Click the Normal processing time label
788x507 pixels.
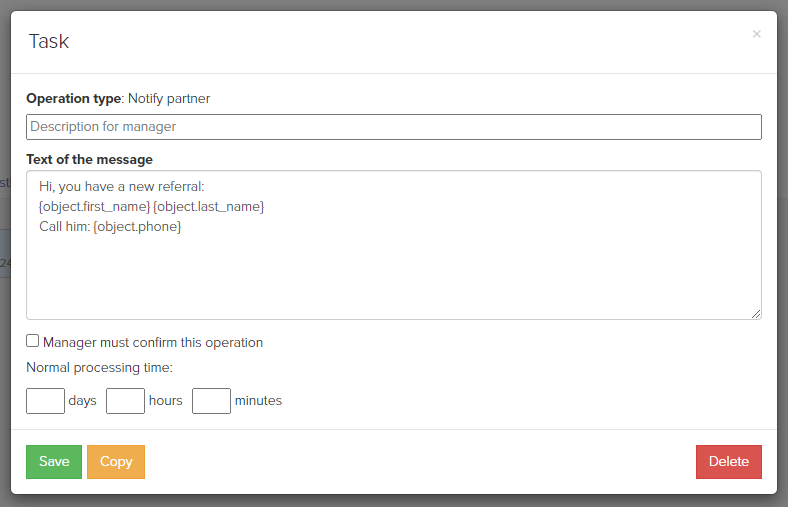(x=100, y=368)
